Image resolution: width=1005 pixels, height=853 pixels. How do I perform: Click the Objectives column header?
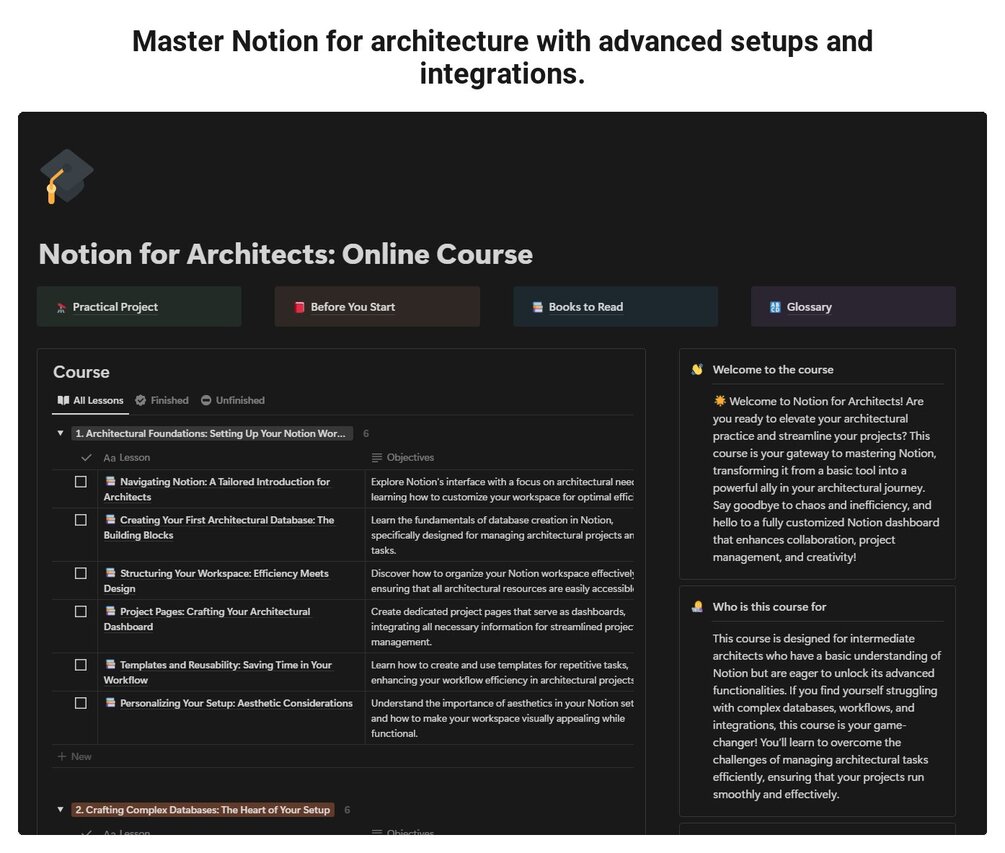tap(403, 458)
